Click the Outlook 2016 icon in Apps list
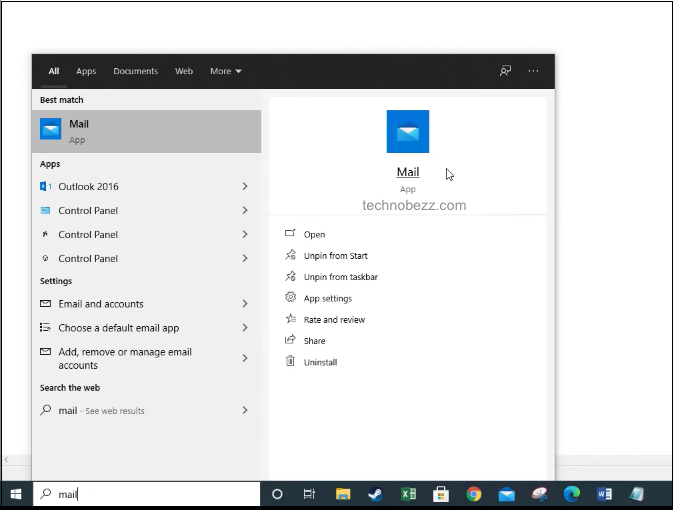The image size is (673, 510). pyautogui.click(x=45, y=186)
